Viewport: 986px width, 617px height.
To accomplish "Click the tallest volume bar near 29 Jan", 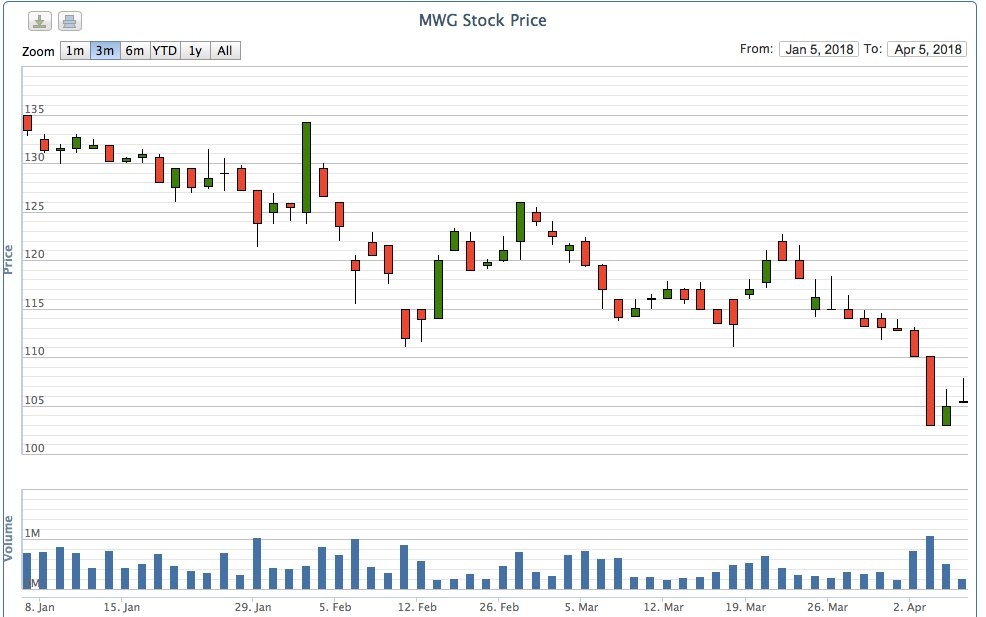I will pos(257,563).
